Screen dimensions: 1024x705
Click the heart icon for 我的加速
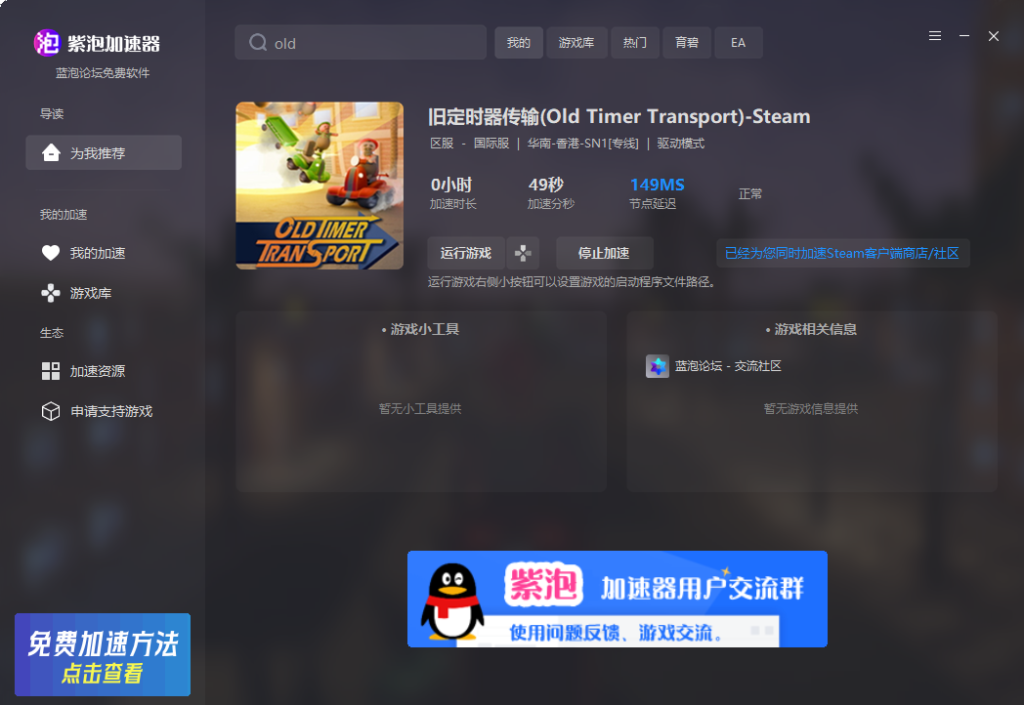tap(51, 253)
